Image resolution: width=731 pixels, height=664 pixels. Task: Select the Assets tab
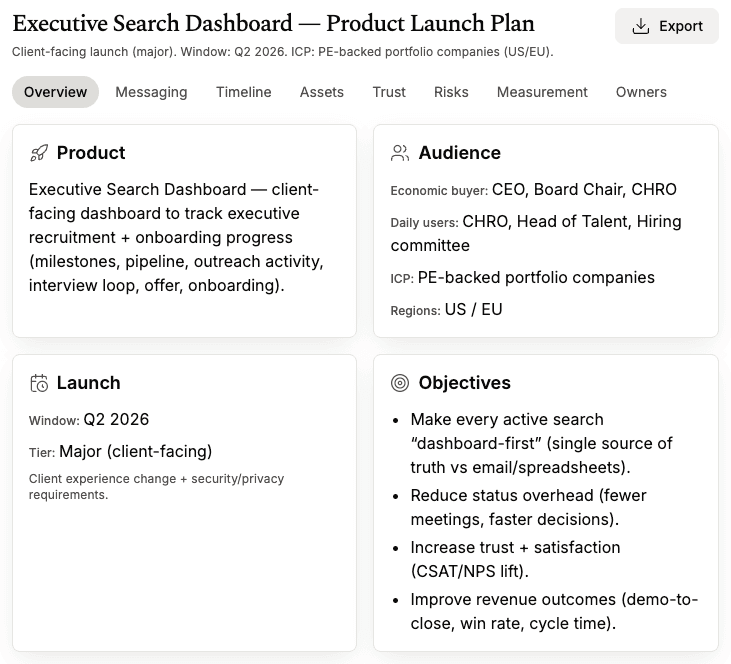pos(321,92)
